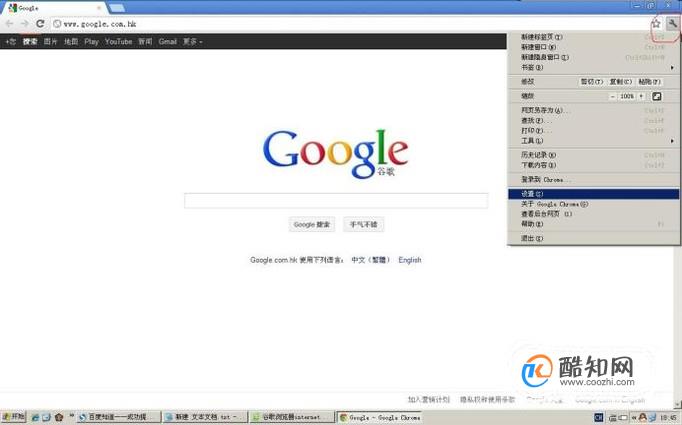682x425 pixels.
Task: Expand the 工具 submenu
Action: 594,141
